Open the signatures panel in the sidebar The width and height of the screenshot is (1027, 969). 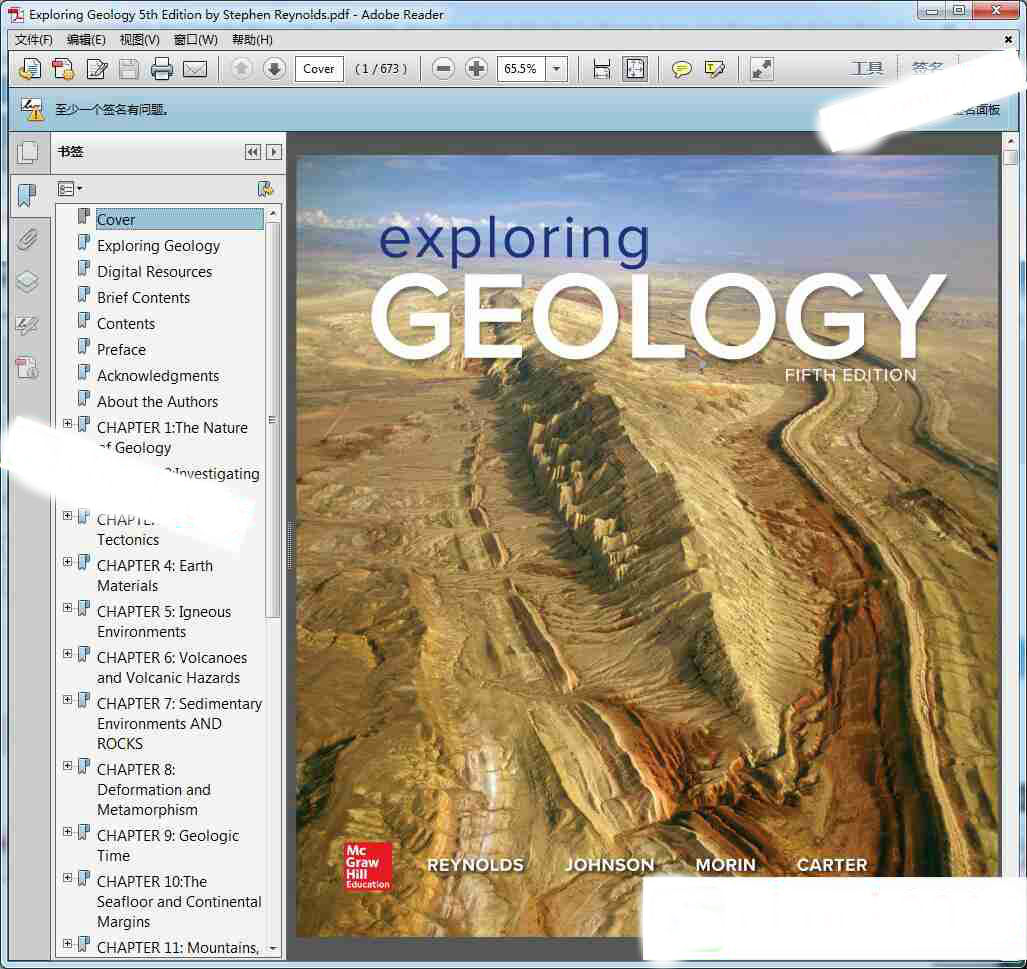coord(28,325)
